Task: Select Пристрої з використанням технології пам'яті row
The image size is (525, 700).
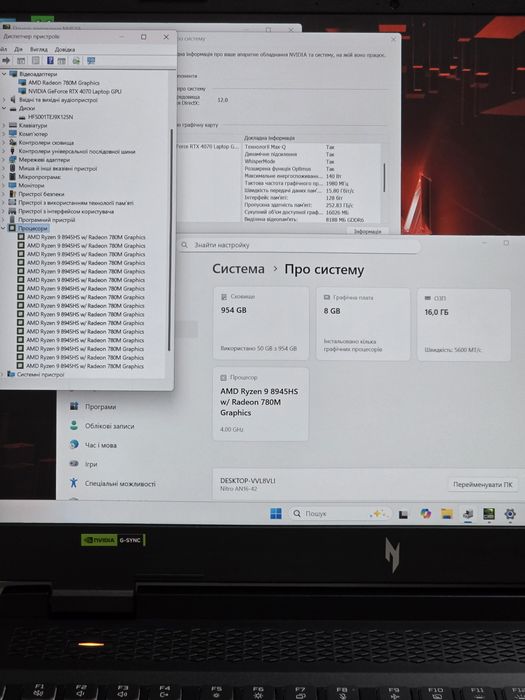Action: [75, 203]
